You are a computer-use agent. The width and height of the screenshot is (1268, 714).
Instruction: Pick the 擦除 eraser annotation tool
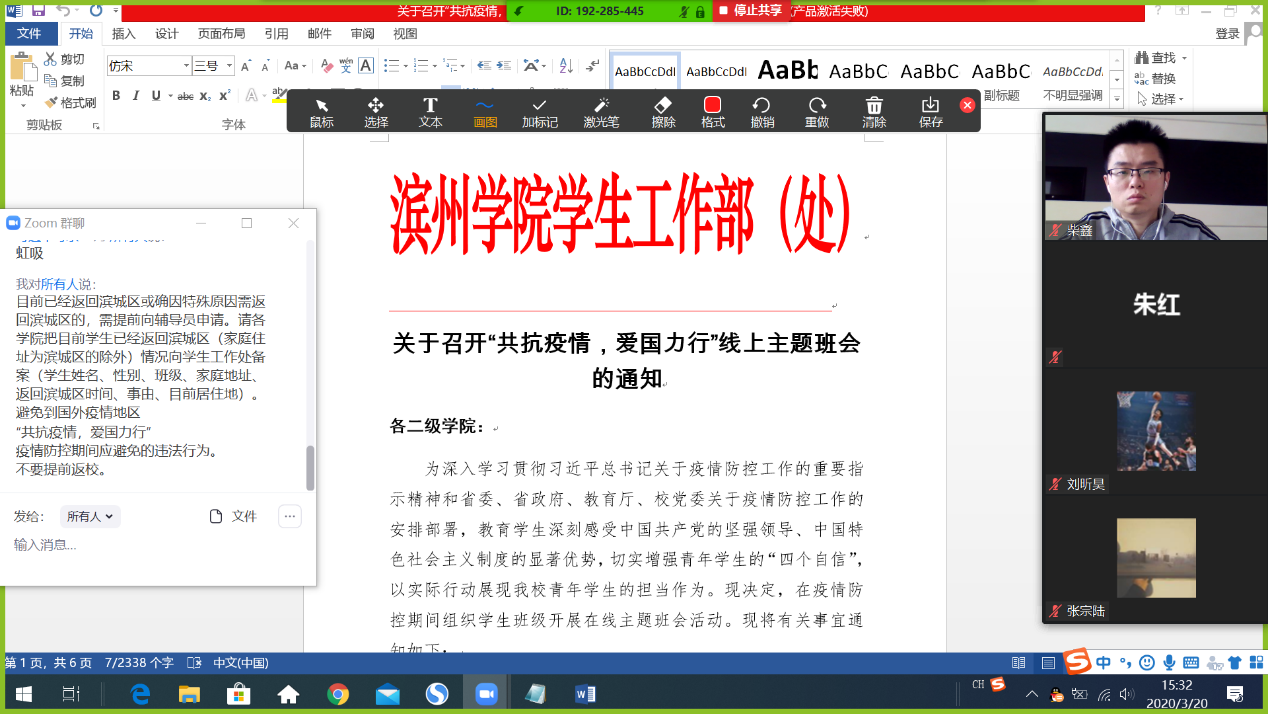coord(663,112)
